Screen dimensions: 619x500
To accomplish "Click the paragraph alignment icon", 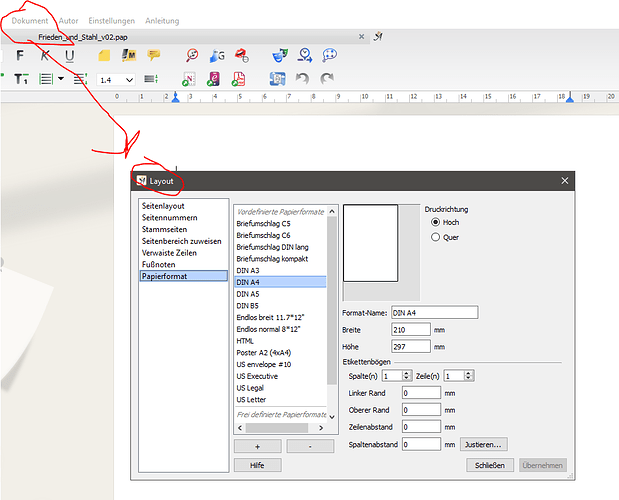I will (46, 79).
